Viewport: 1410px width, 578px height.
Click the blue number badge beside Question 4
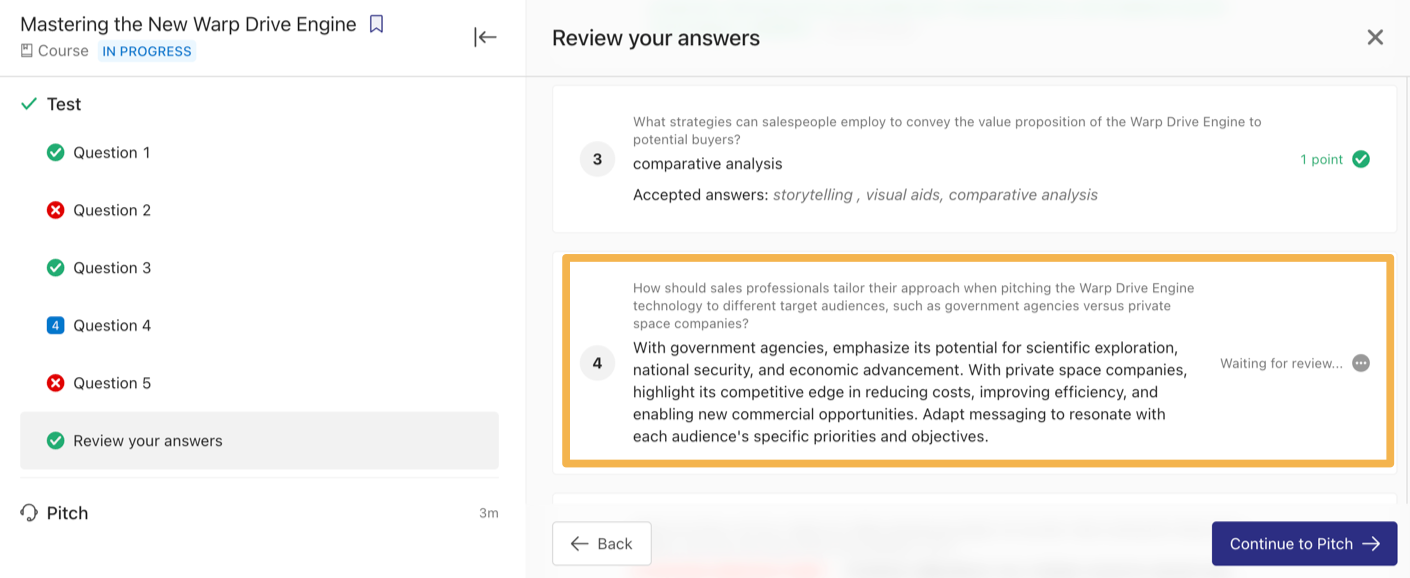tap(56, 325)
